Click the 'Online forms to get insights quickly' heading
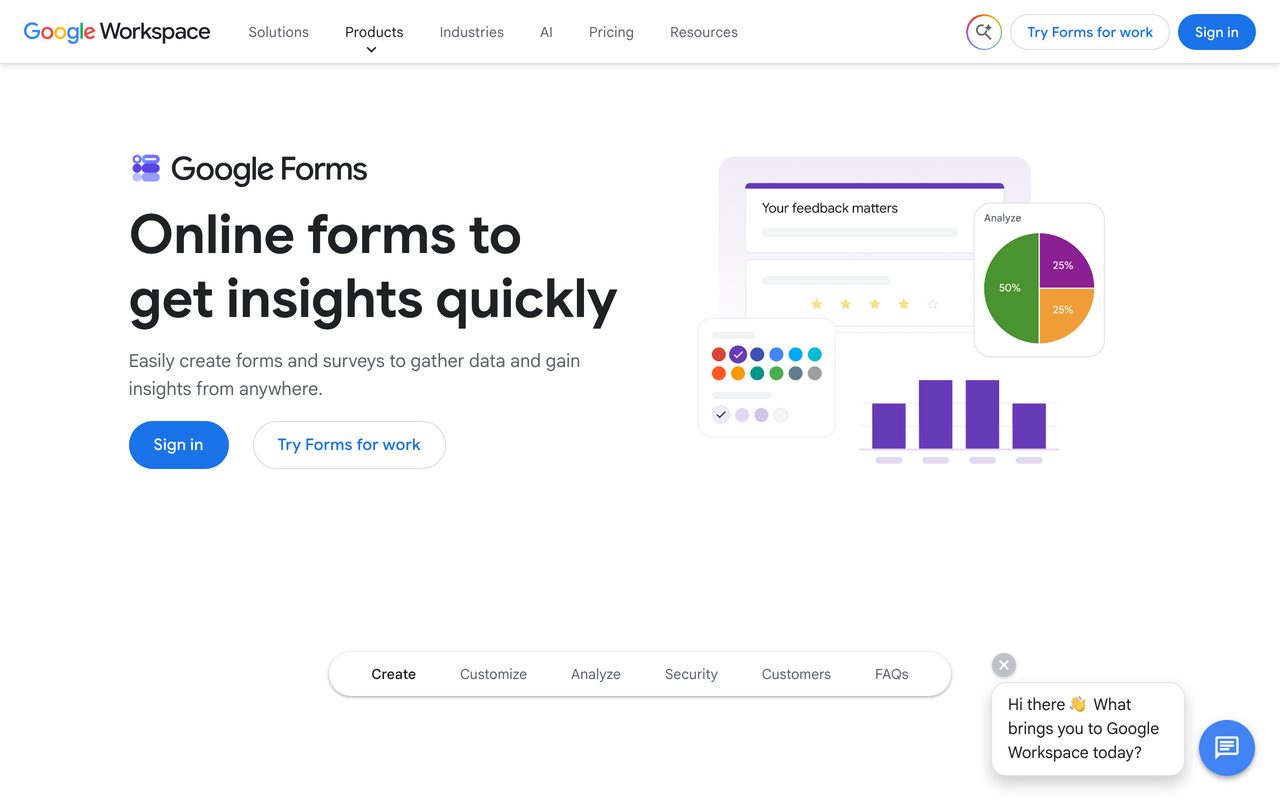This screenshot has width=1280, height=800. (x=373, y=267)
